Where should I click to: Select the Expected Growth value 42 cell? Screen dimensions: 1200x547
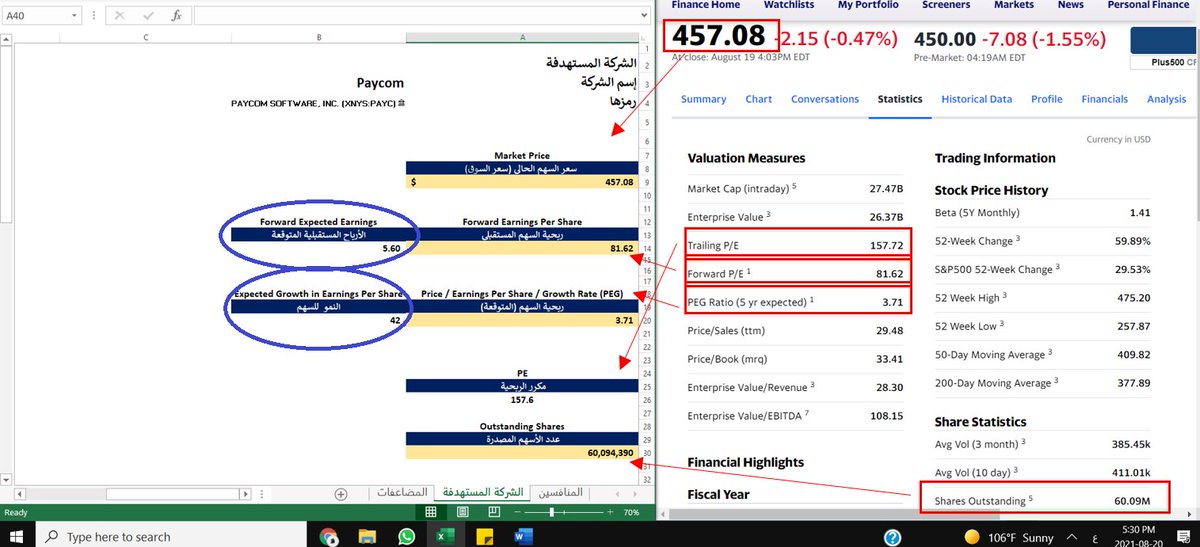click(316, 320)
